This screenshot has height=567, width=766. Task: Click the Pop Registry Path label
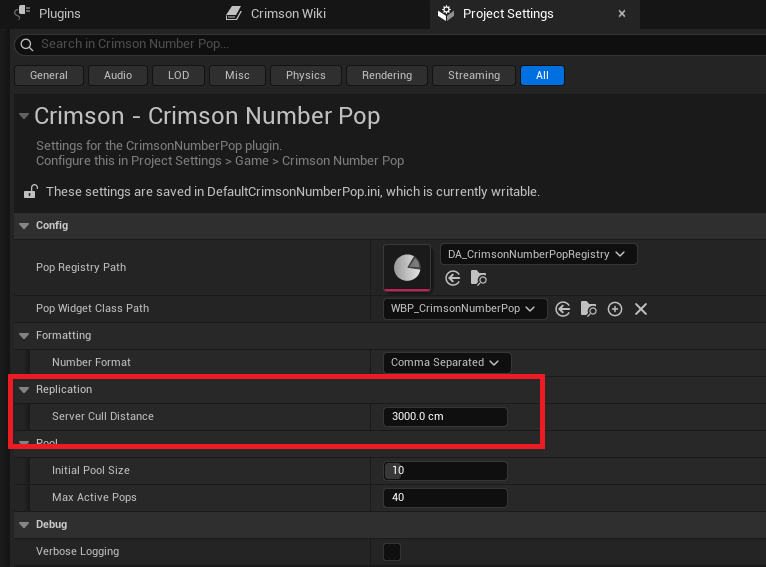point(81,268)
